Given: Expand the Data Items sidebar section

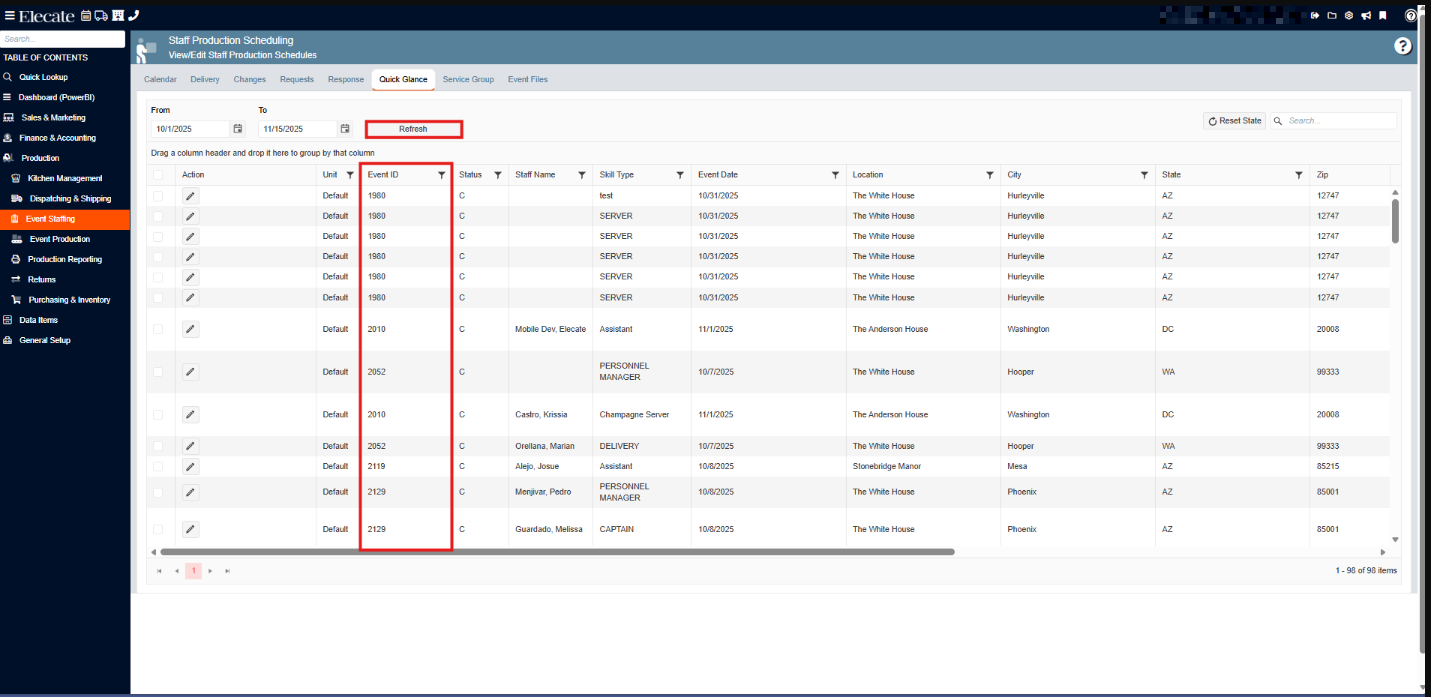Looking at the screenshot, I should click(x=38, y=320).
